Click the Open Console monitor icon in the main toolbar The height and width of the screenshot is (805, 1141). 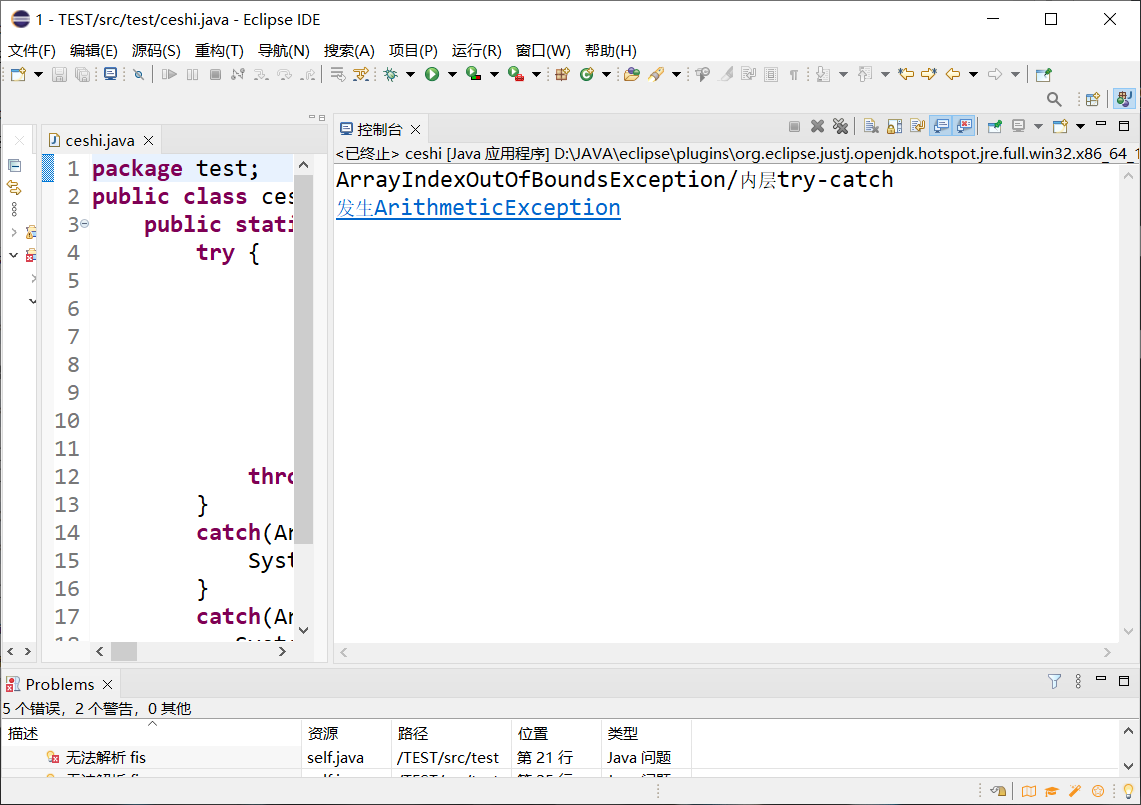coord(111,74)
